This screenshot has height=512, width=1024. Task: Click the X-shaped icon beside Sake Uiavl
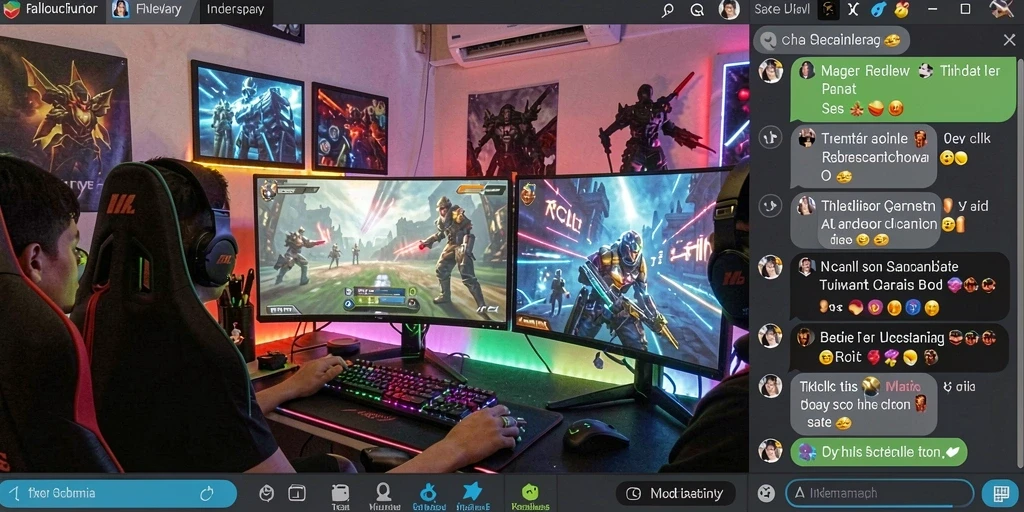tap(853, 9)
